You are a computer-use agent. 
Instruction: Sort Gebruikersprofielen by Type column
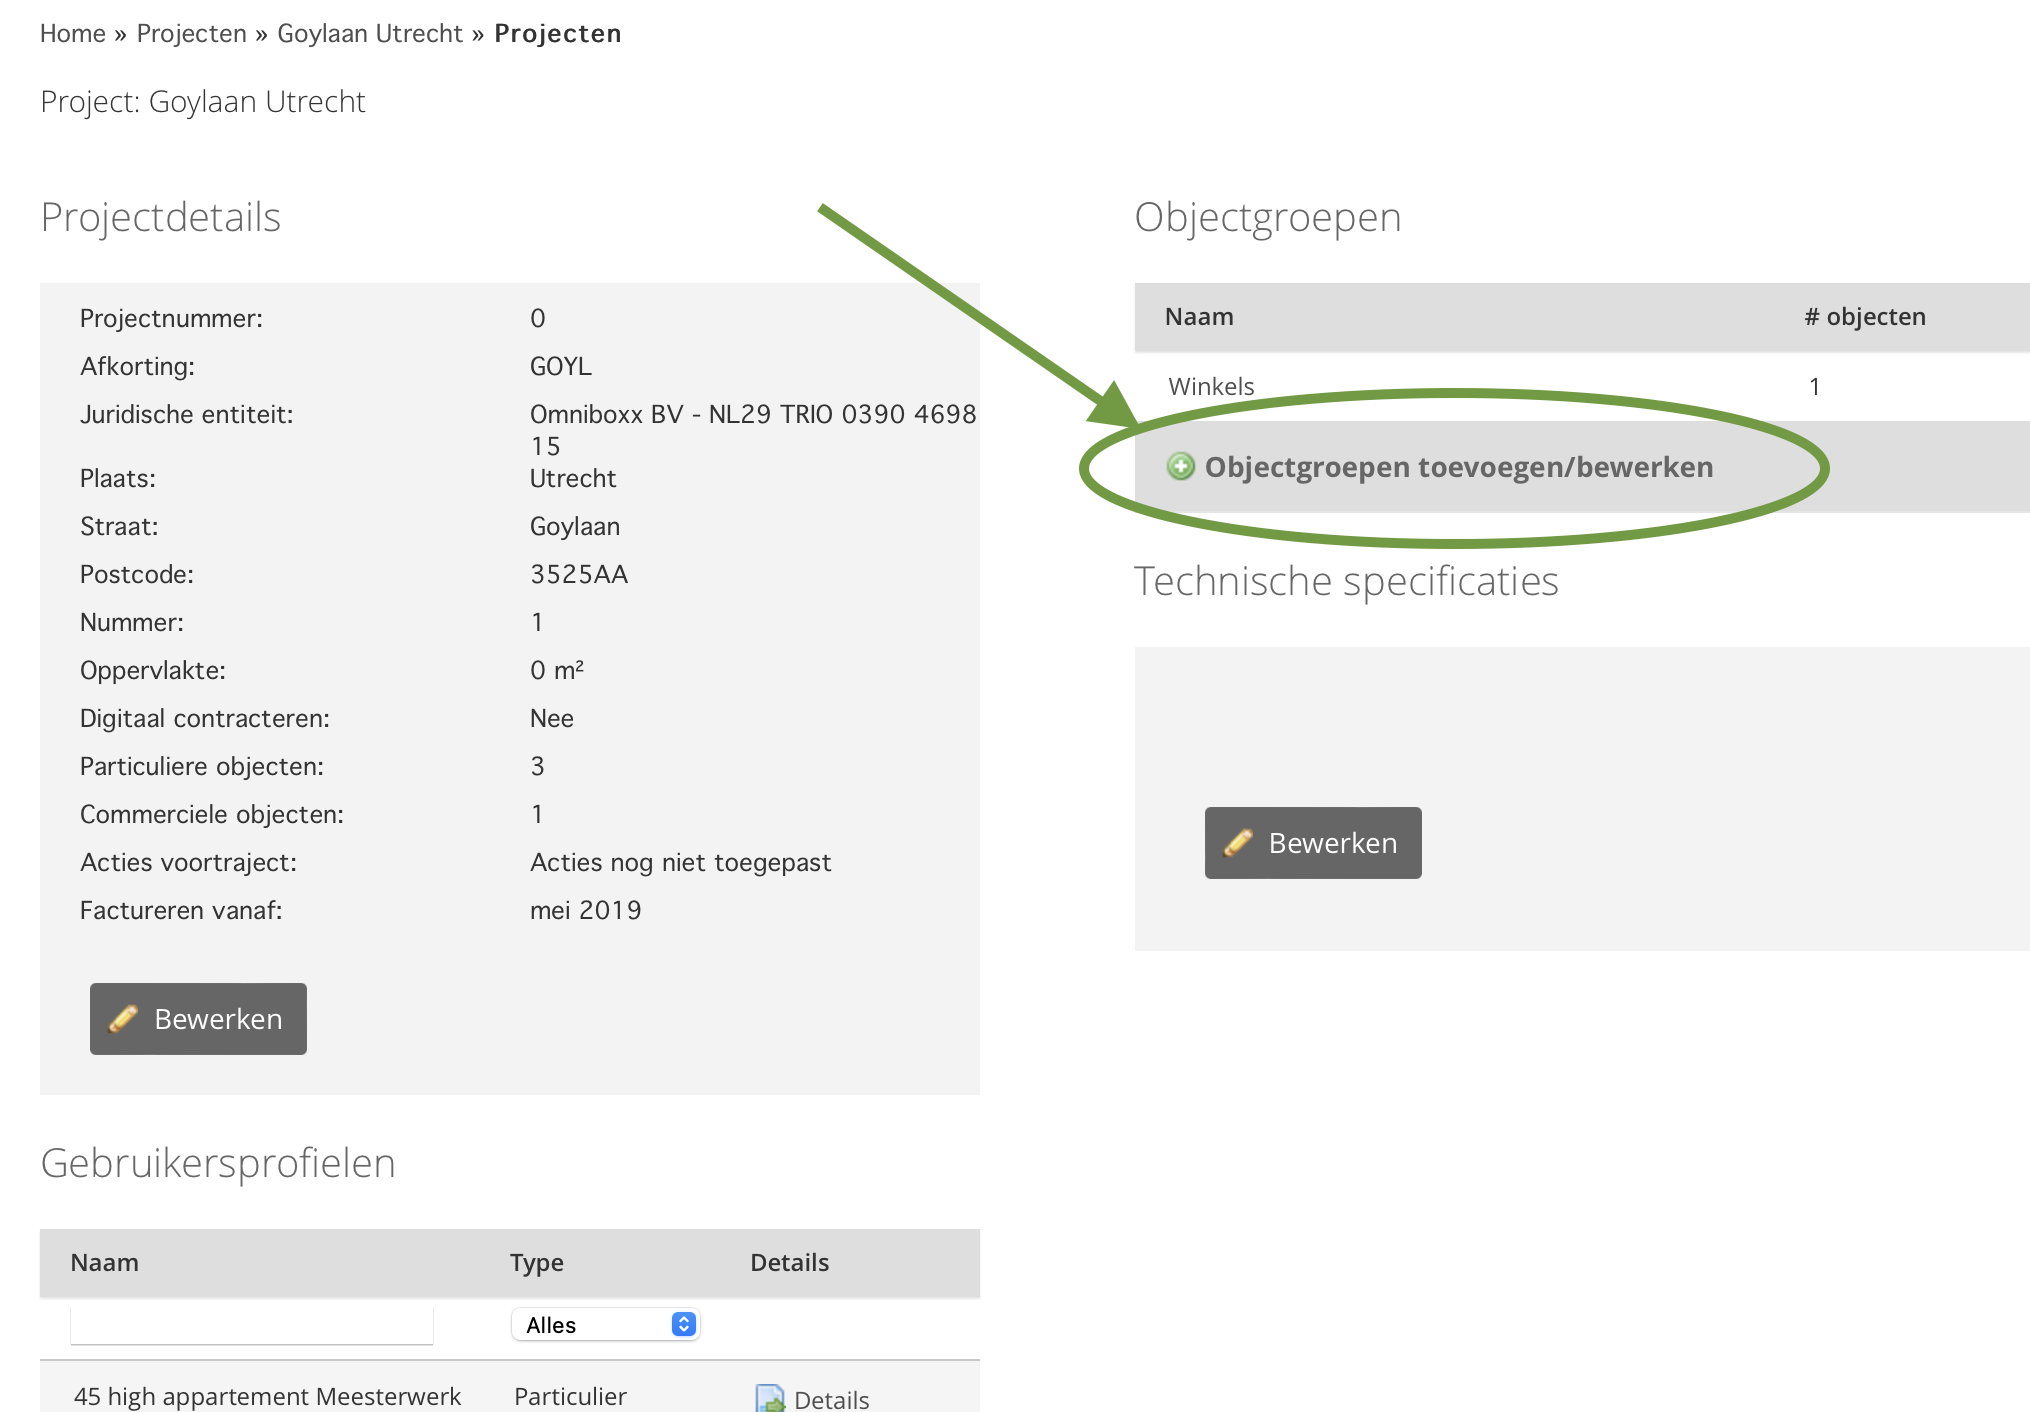click(536, 1263)
